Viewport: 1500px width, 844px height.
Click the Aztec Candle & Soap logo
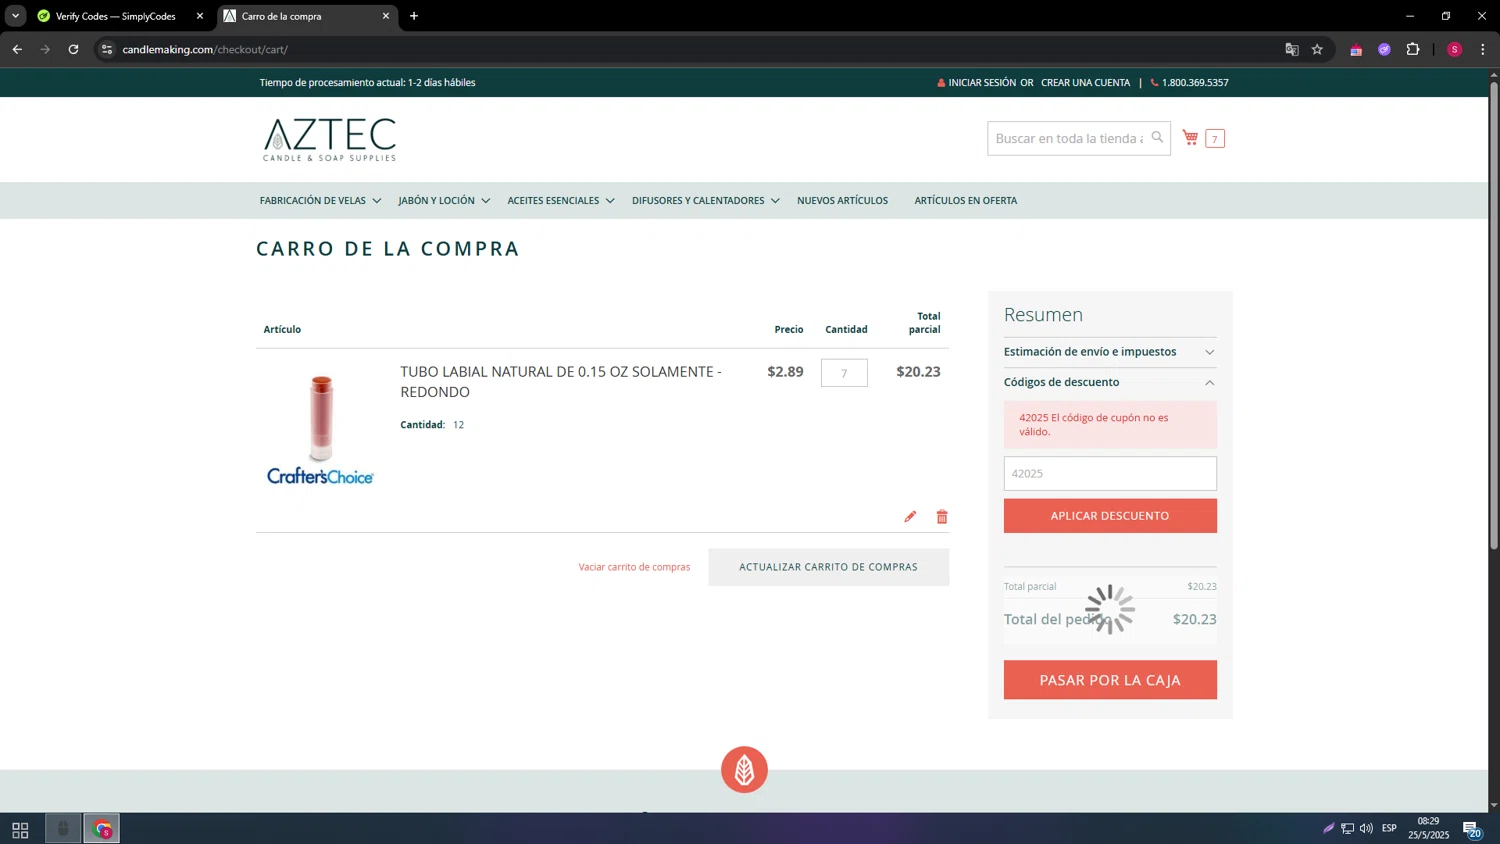[330, 139]
